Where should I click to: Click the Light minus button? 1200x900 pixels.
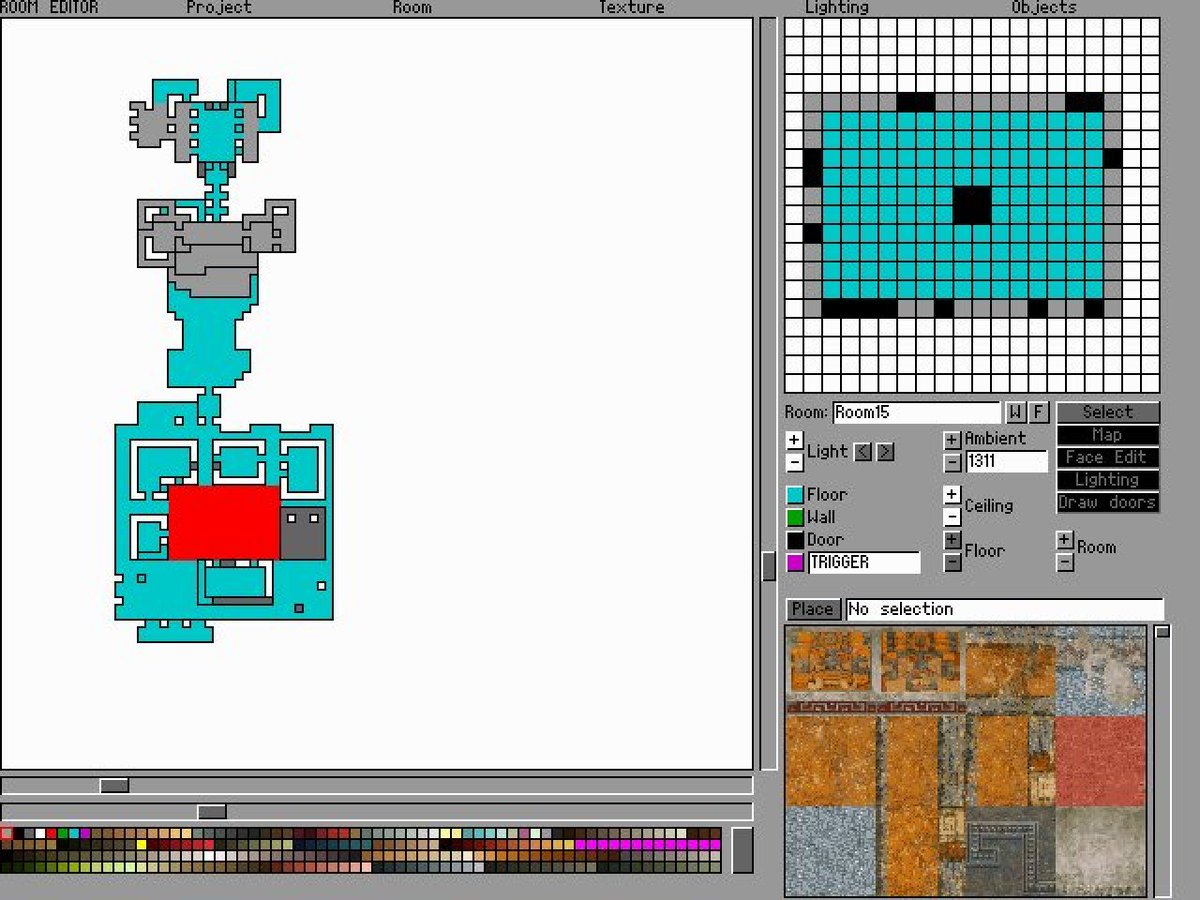pyautogui.click(x=794, y=462)
